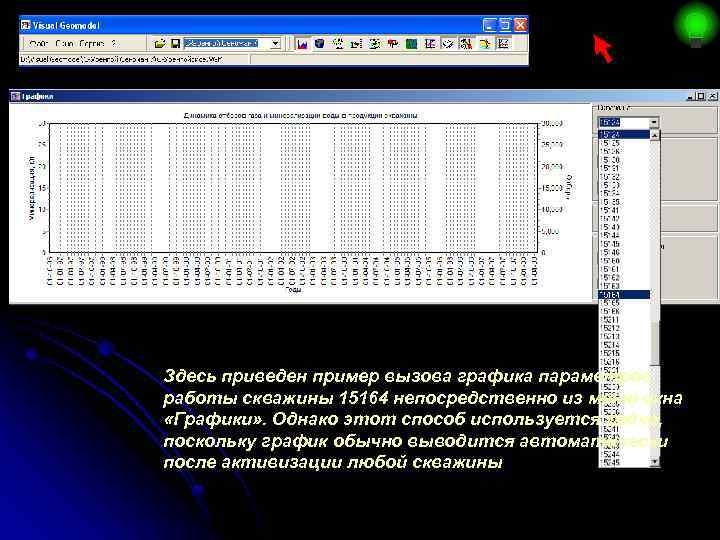Select well 15124 at the top of the list

[624, 135]
